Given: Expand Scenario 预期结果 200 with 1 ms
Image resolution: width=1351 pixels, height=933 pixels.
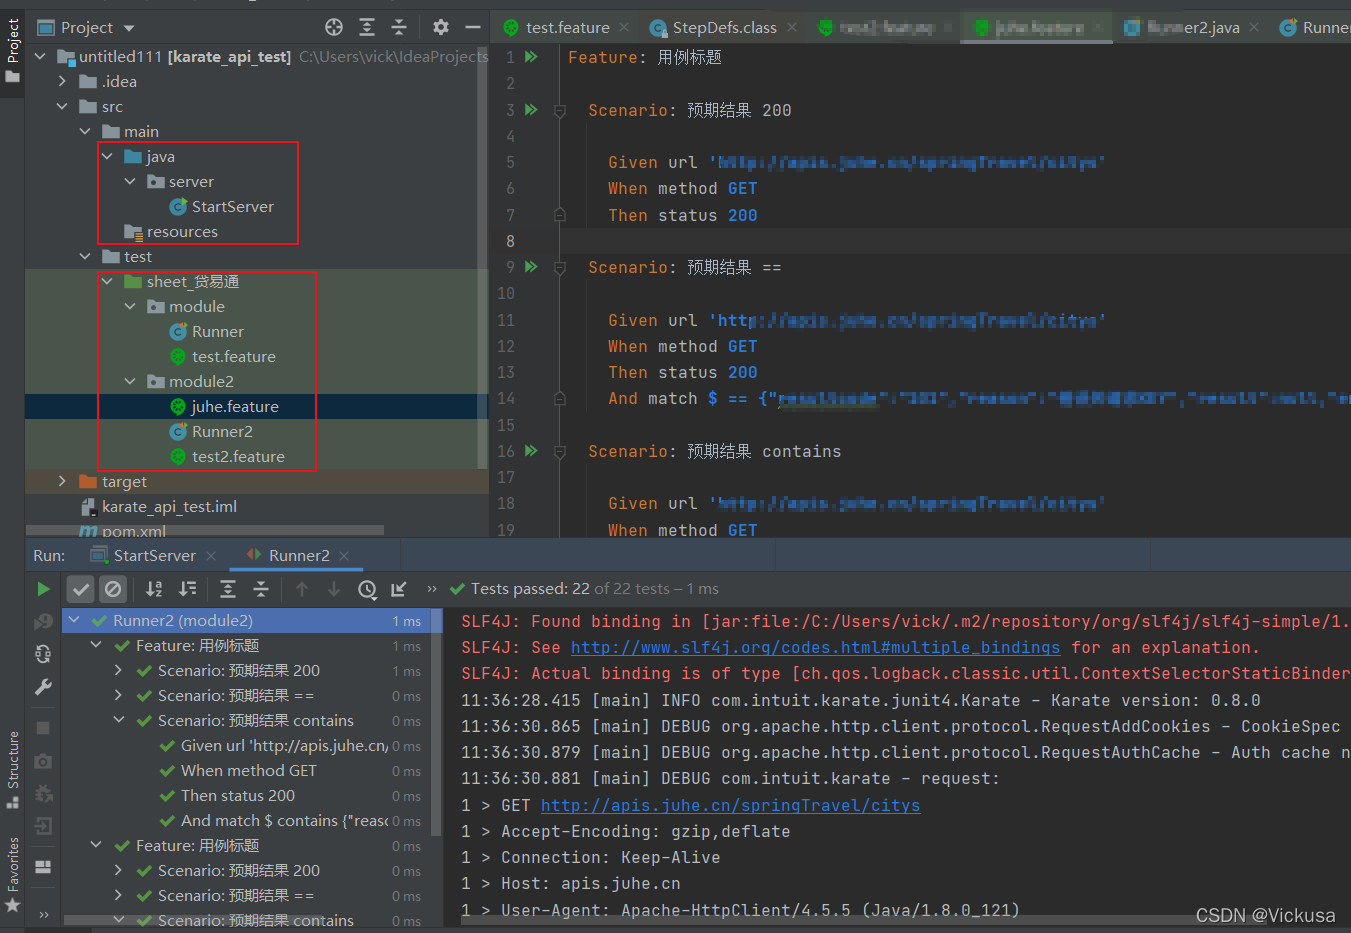Looking at the screenshot, I should tap(118, 670).
